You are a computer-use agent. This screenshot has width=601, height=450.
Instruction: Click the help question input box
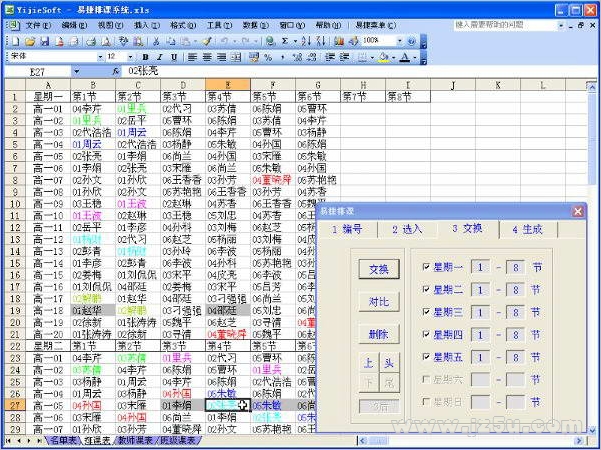(x=505, y=25)
